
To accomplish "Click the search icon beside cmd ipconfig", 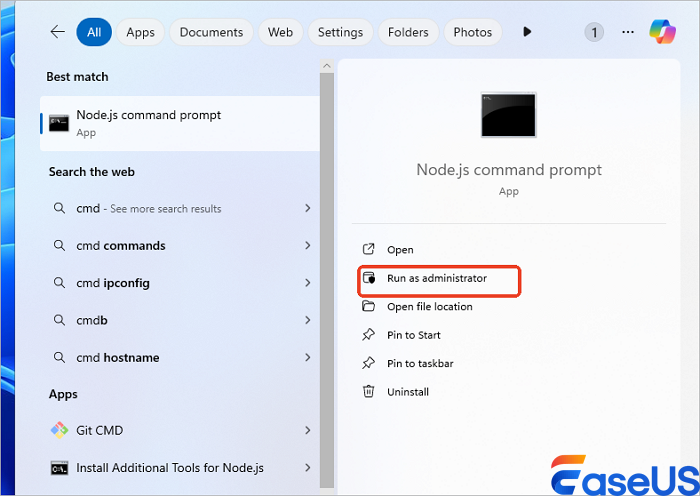I will click(x=59, y=283).
